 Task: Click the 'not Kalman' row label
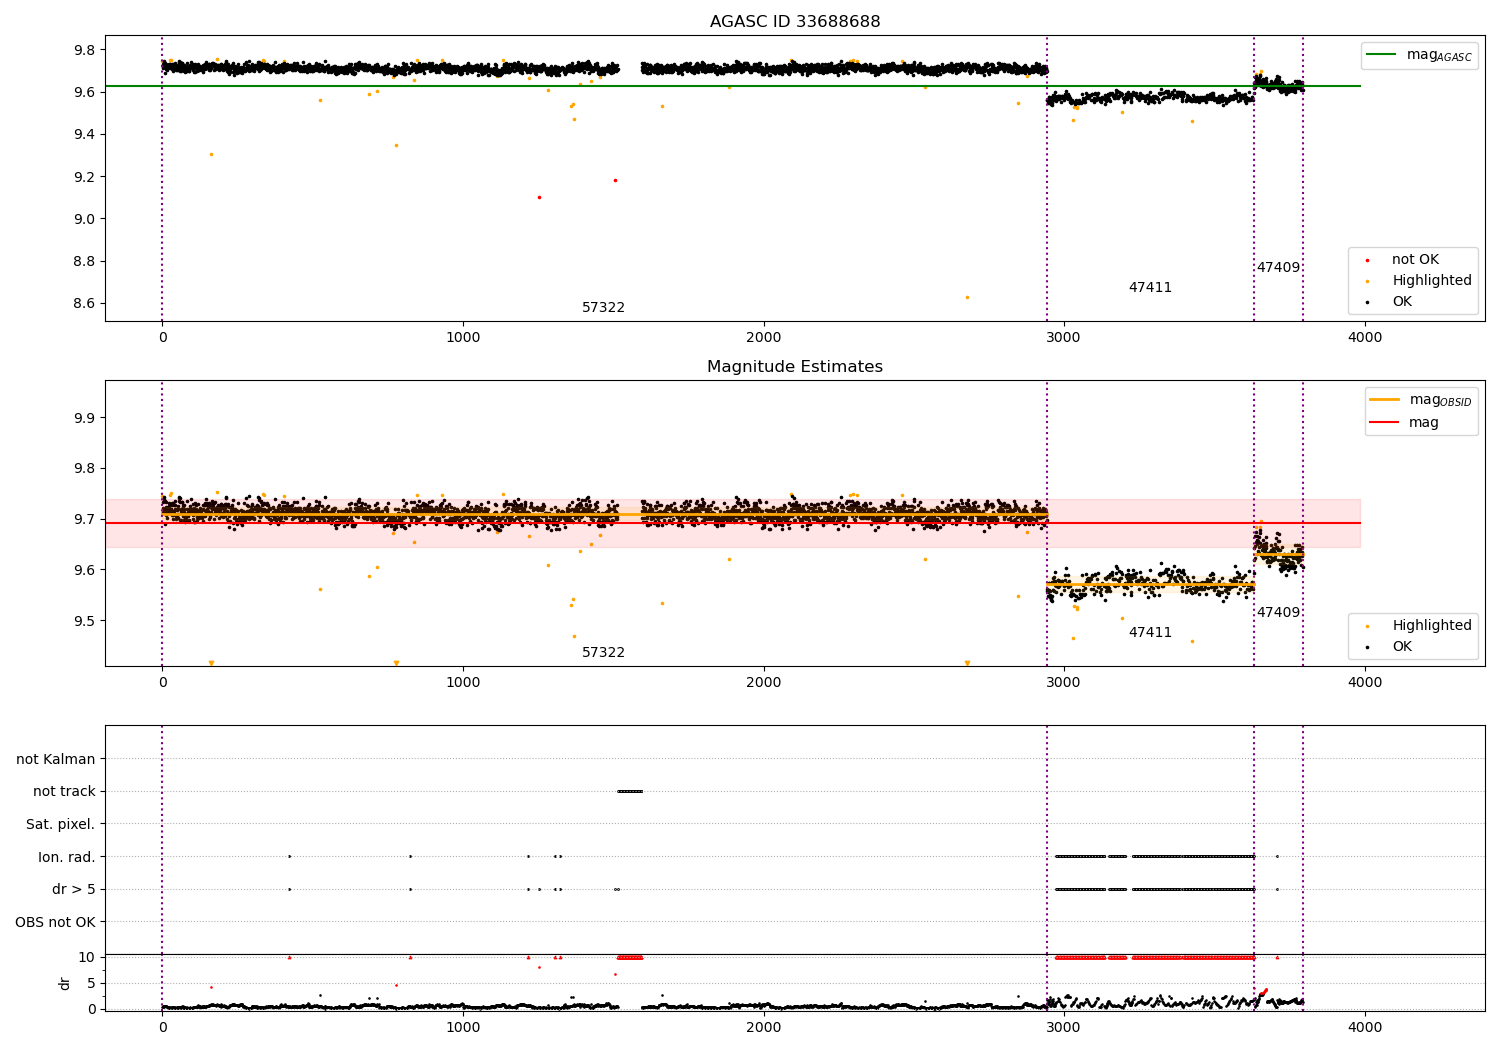click(x=56, y=760)
